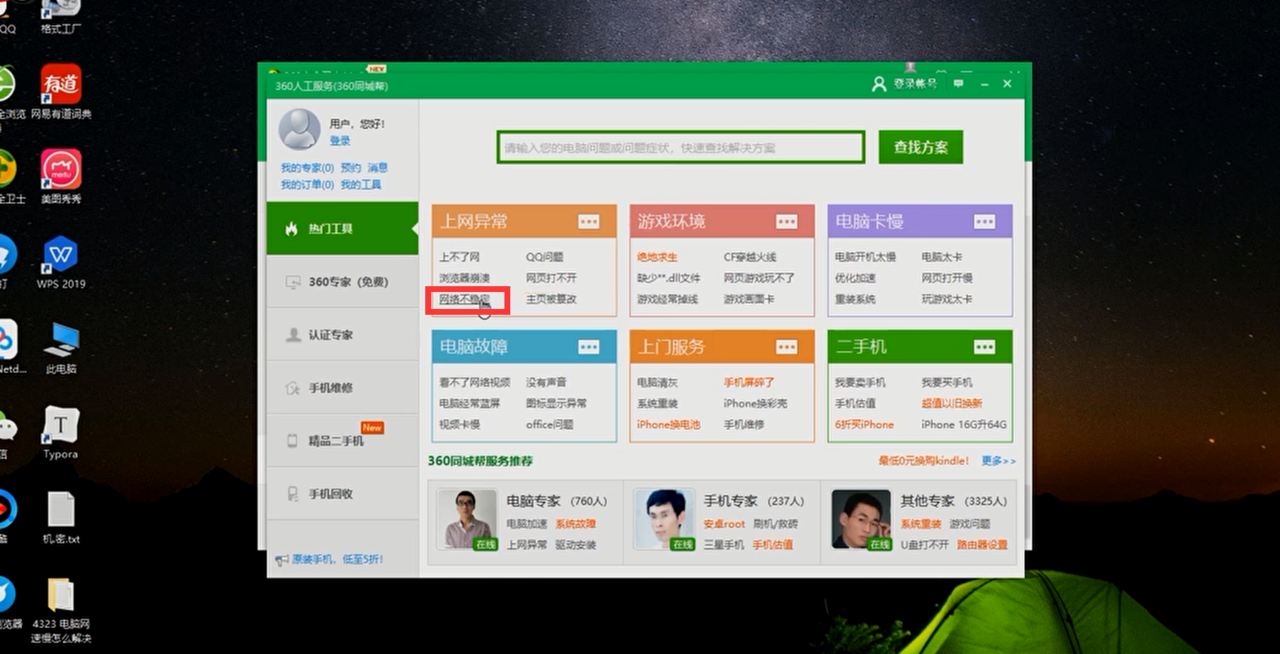The width and height of the screenshot is (1280, 654).
Task: Click the 手机专家 expert photo
Action: [x=664, y=519]
